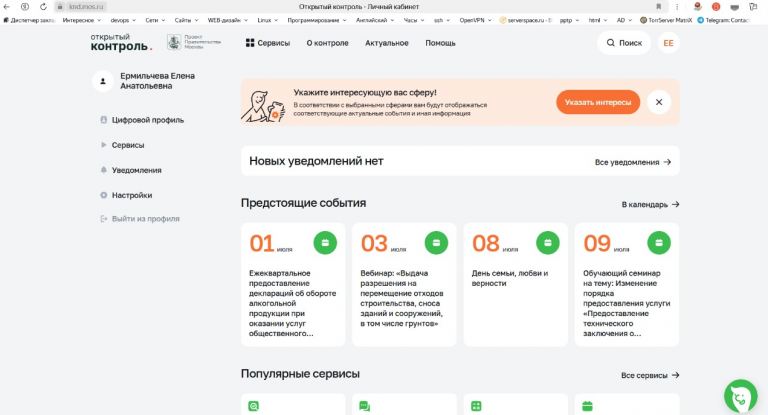Expand the Сети bookmarks folder
Image resolution: width=768 pixels, height=415 pixels.
coord(155,21)
